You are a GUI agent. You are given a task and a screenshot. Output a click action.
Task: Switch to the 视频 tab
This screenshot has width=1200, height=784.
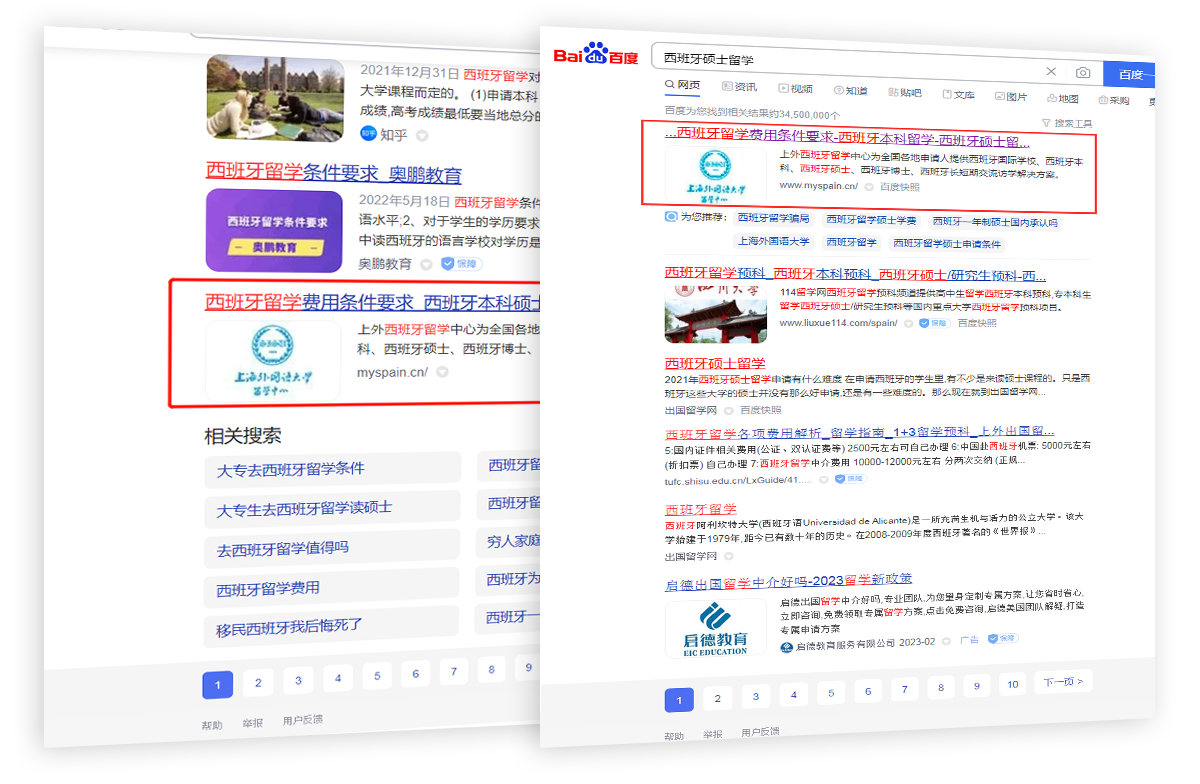pos(795,89)
